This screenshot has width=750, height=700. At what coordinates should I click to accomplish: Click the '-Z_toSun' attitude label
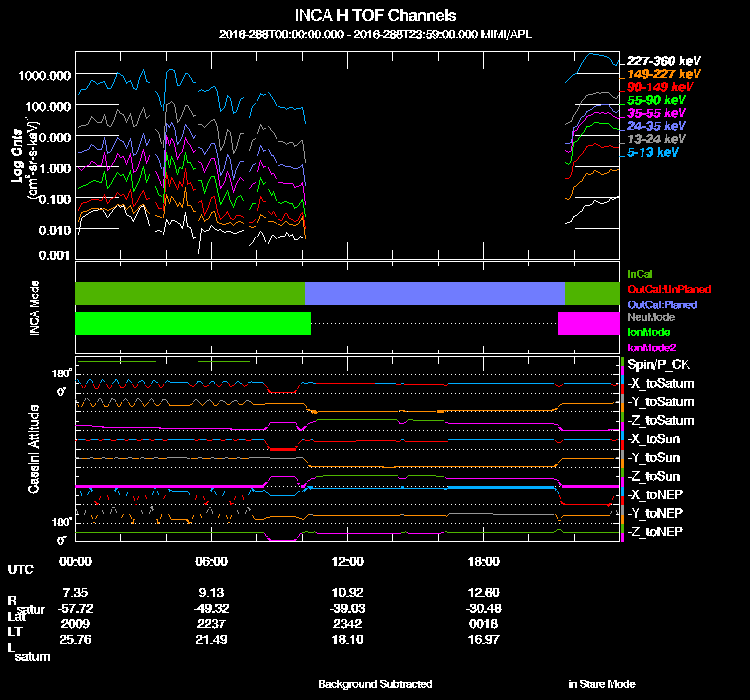(653, 477)
